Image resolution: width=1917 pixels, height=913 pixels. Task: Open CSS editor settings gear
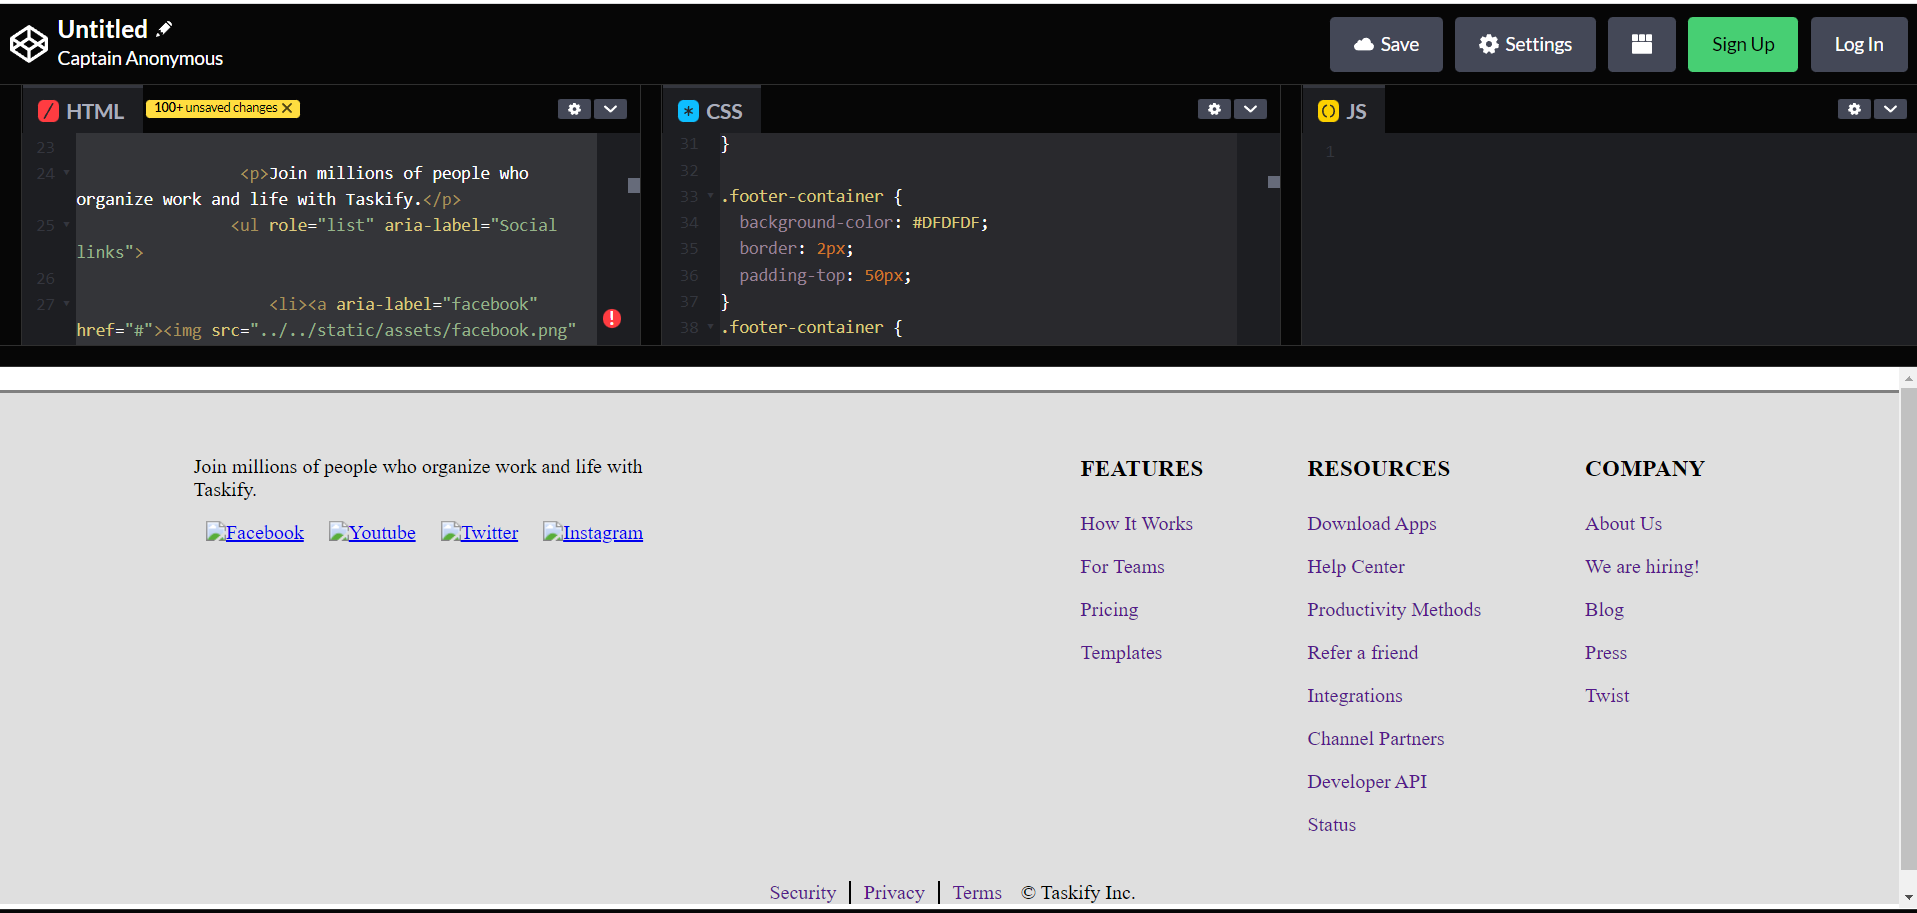click(1214, 109)
